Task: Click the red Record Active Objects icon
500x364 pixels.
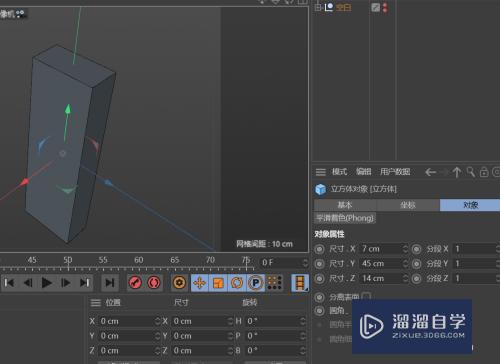Action: click(135, 283)
